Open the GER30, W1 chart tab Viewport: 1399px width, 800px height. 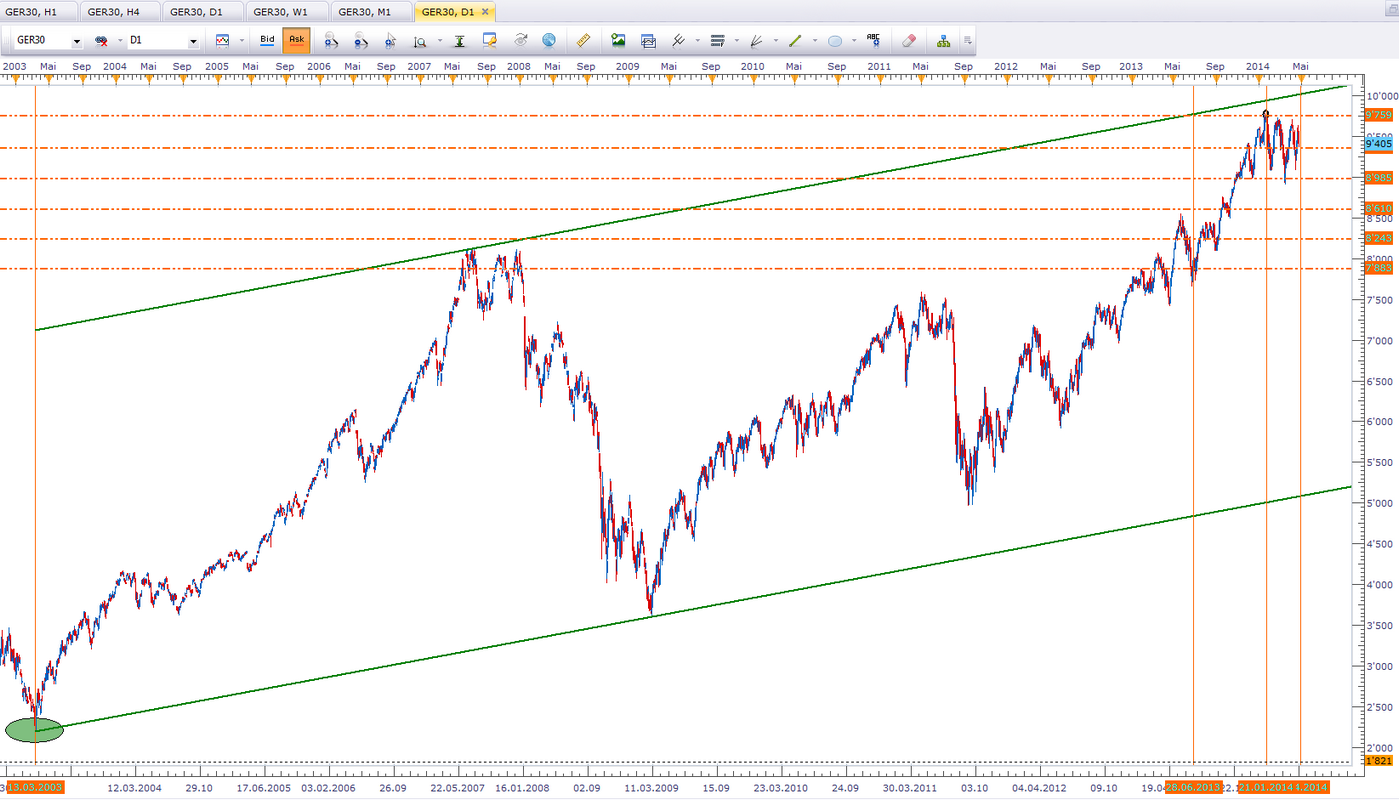(x=286, y=12)
